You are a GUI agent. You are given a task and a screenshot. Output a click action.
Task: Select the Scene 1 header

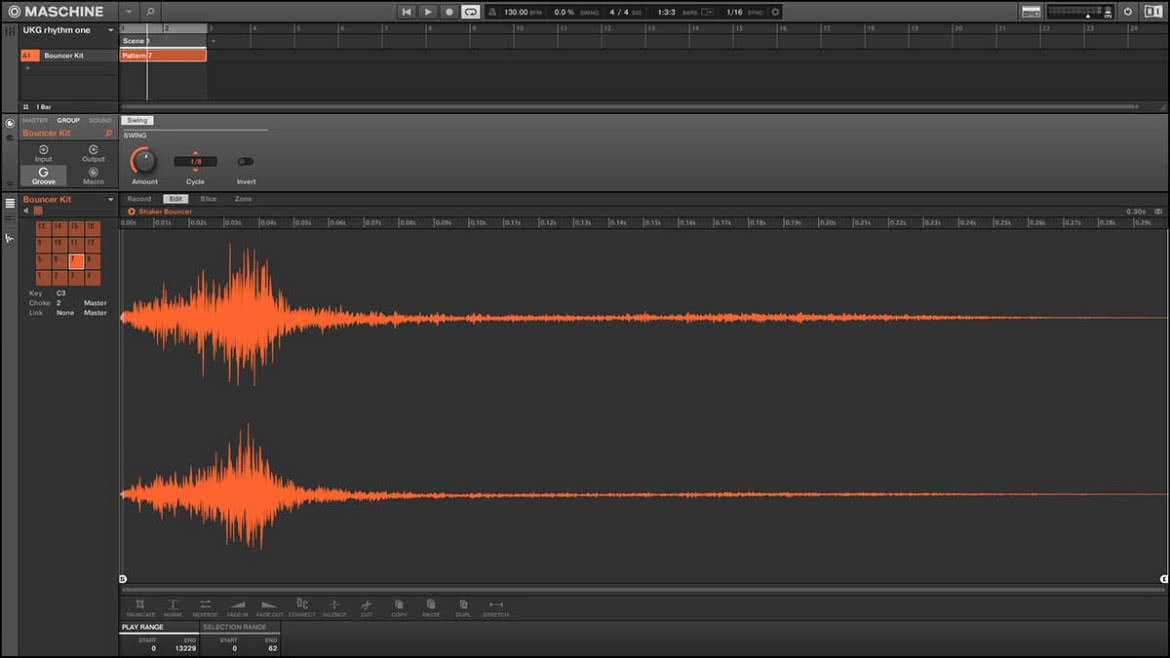163,41
